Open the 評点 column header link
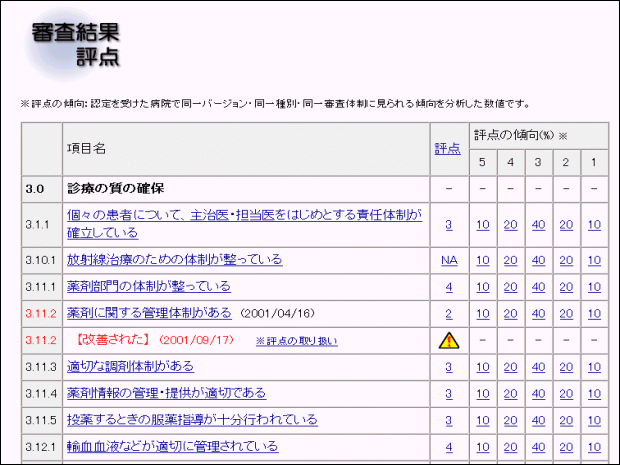The width and height of the screenshot is (620, 465). pos(448,149)
